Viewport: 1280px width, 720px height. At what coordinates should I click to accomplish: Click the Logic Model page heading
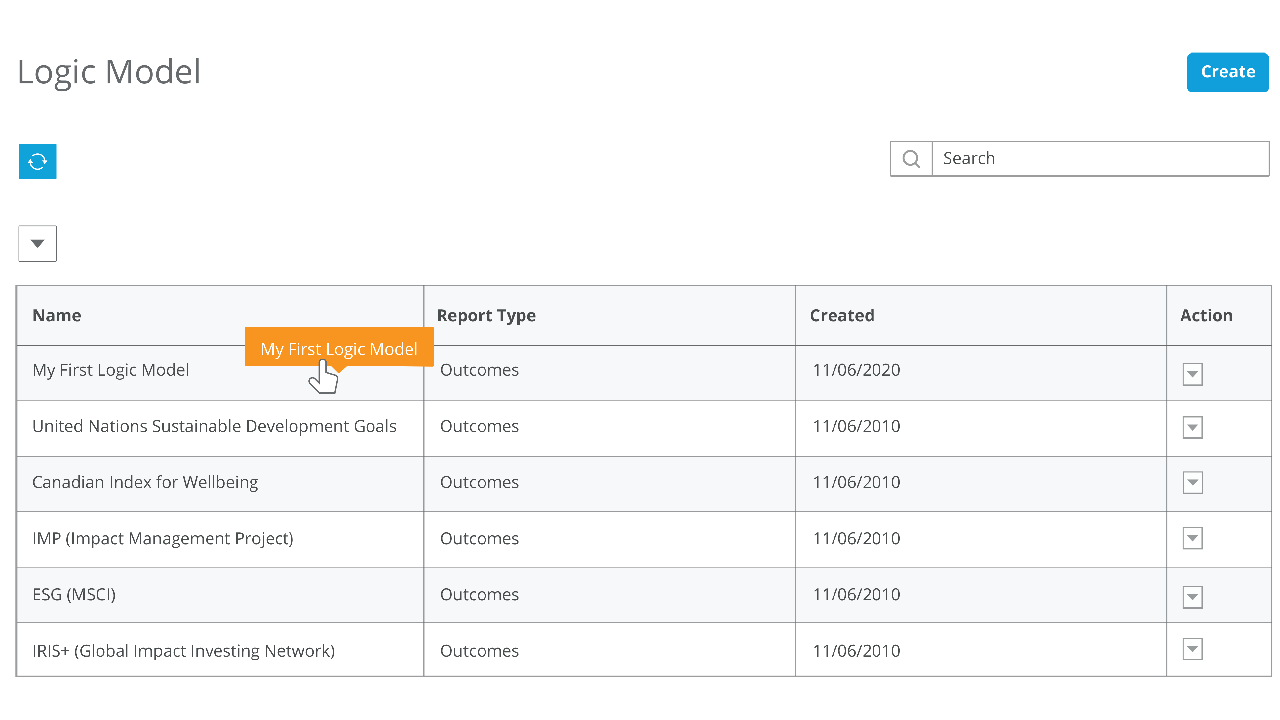109,72
